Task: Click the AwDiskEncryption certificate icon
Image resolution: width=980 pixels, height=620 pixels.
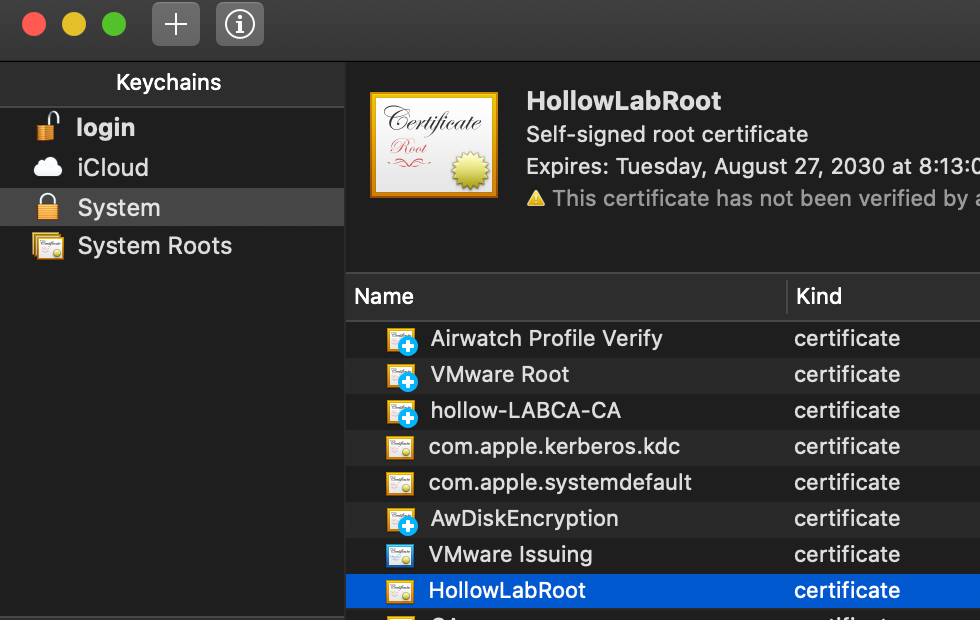Action: click(x=401, y=520)
